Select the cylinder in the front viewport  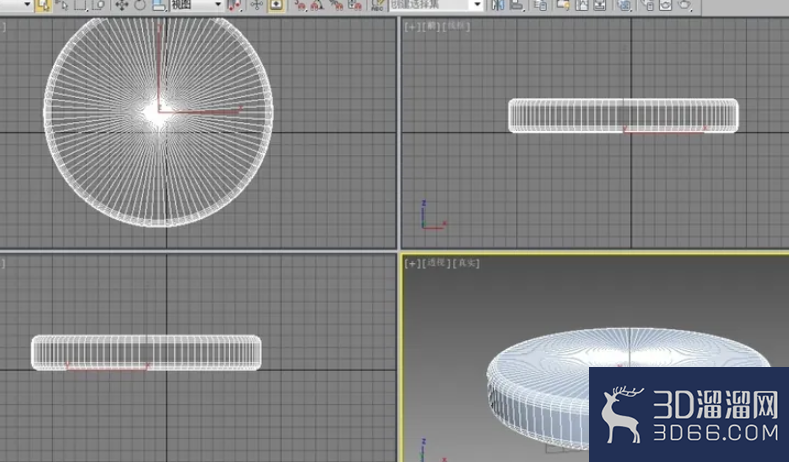pos(623,115)
